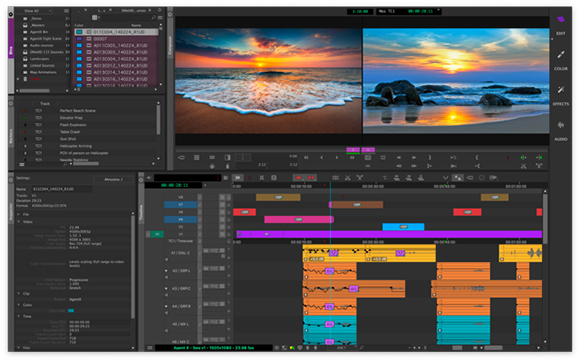Image resolution: width=580 pixels, height=361 pixels.
Task: Open the Color workspace icon
Action: point(561,55)
